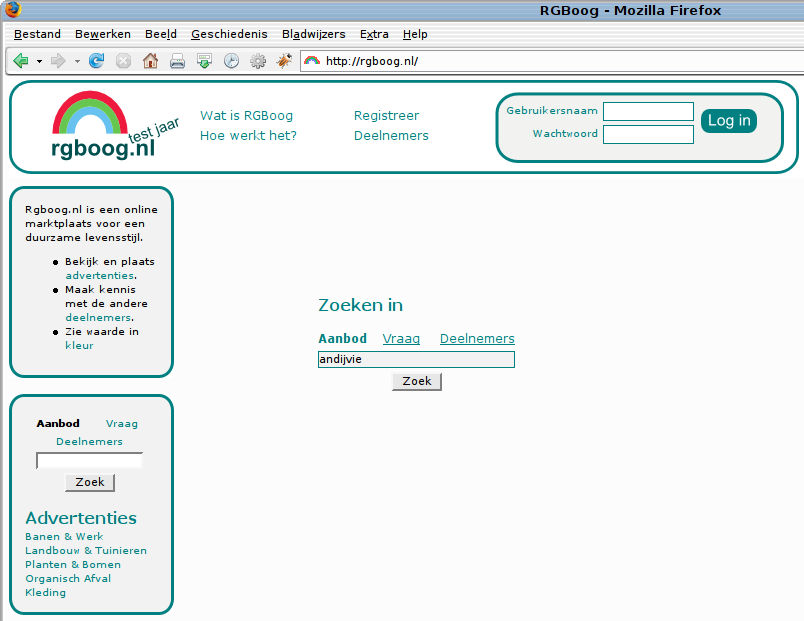Click the Gebruikersnaam input field
The height and width of the screenshot is (621, 804).
click(649, 111)
